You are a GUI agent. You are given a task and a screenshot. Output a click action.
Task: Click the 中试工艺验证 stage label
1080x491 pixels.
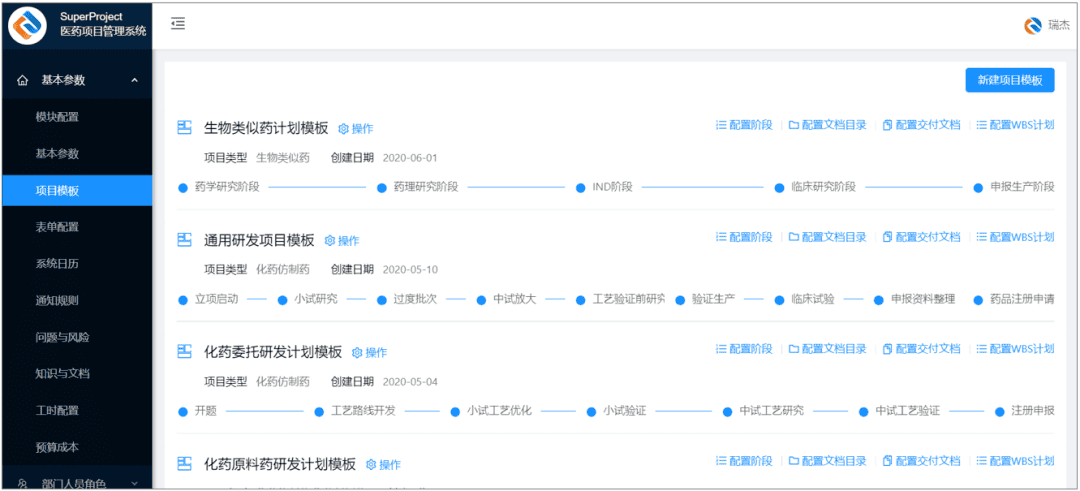(908, 411)
